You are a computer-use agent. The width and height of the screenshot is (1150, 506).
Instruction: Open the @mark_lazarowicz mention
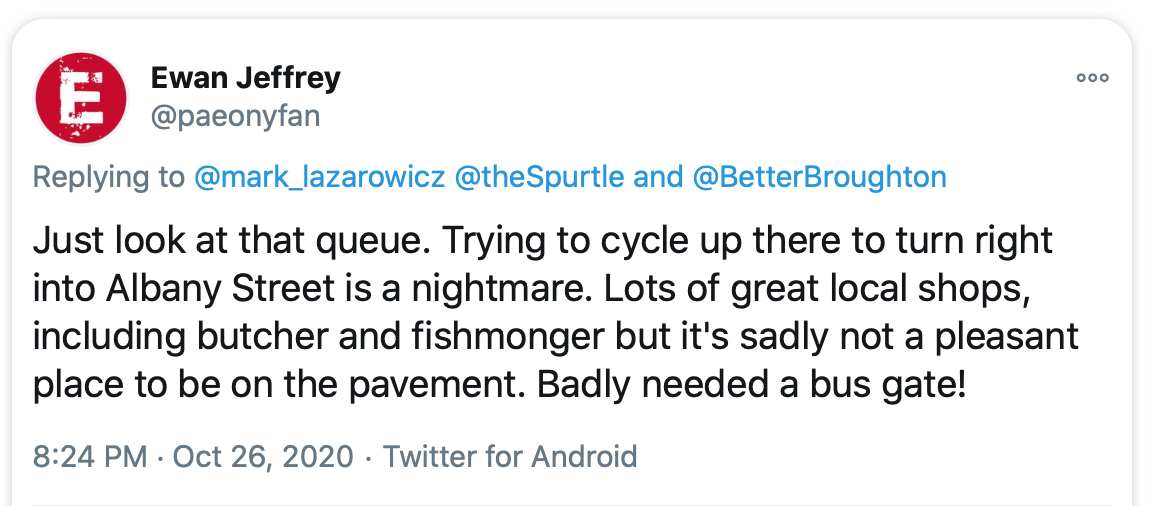(x=319, y=177)
